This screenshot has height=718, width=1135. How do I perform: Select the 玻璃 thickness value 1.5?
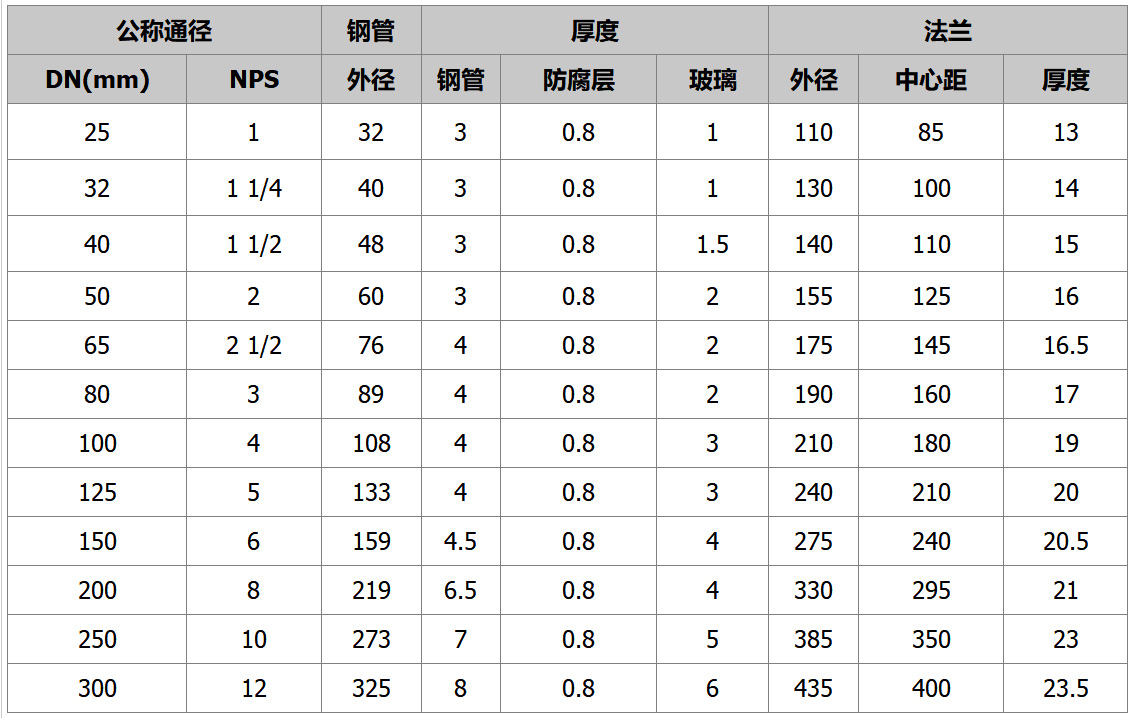point(712,244)
